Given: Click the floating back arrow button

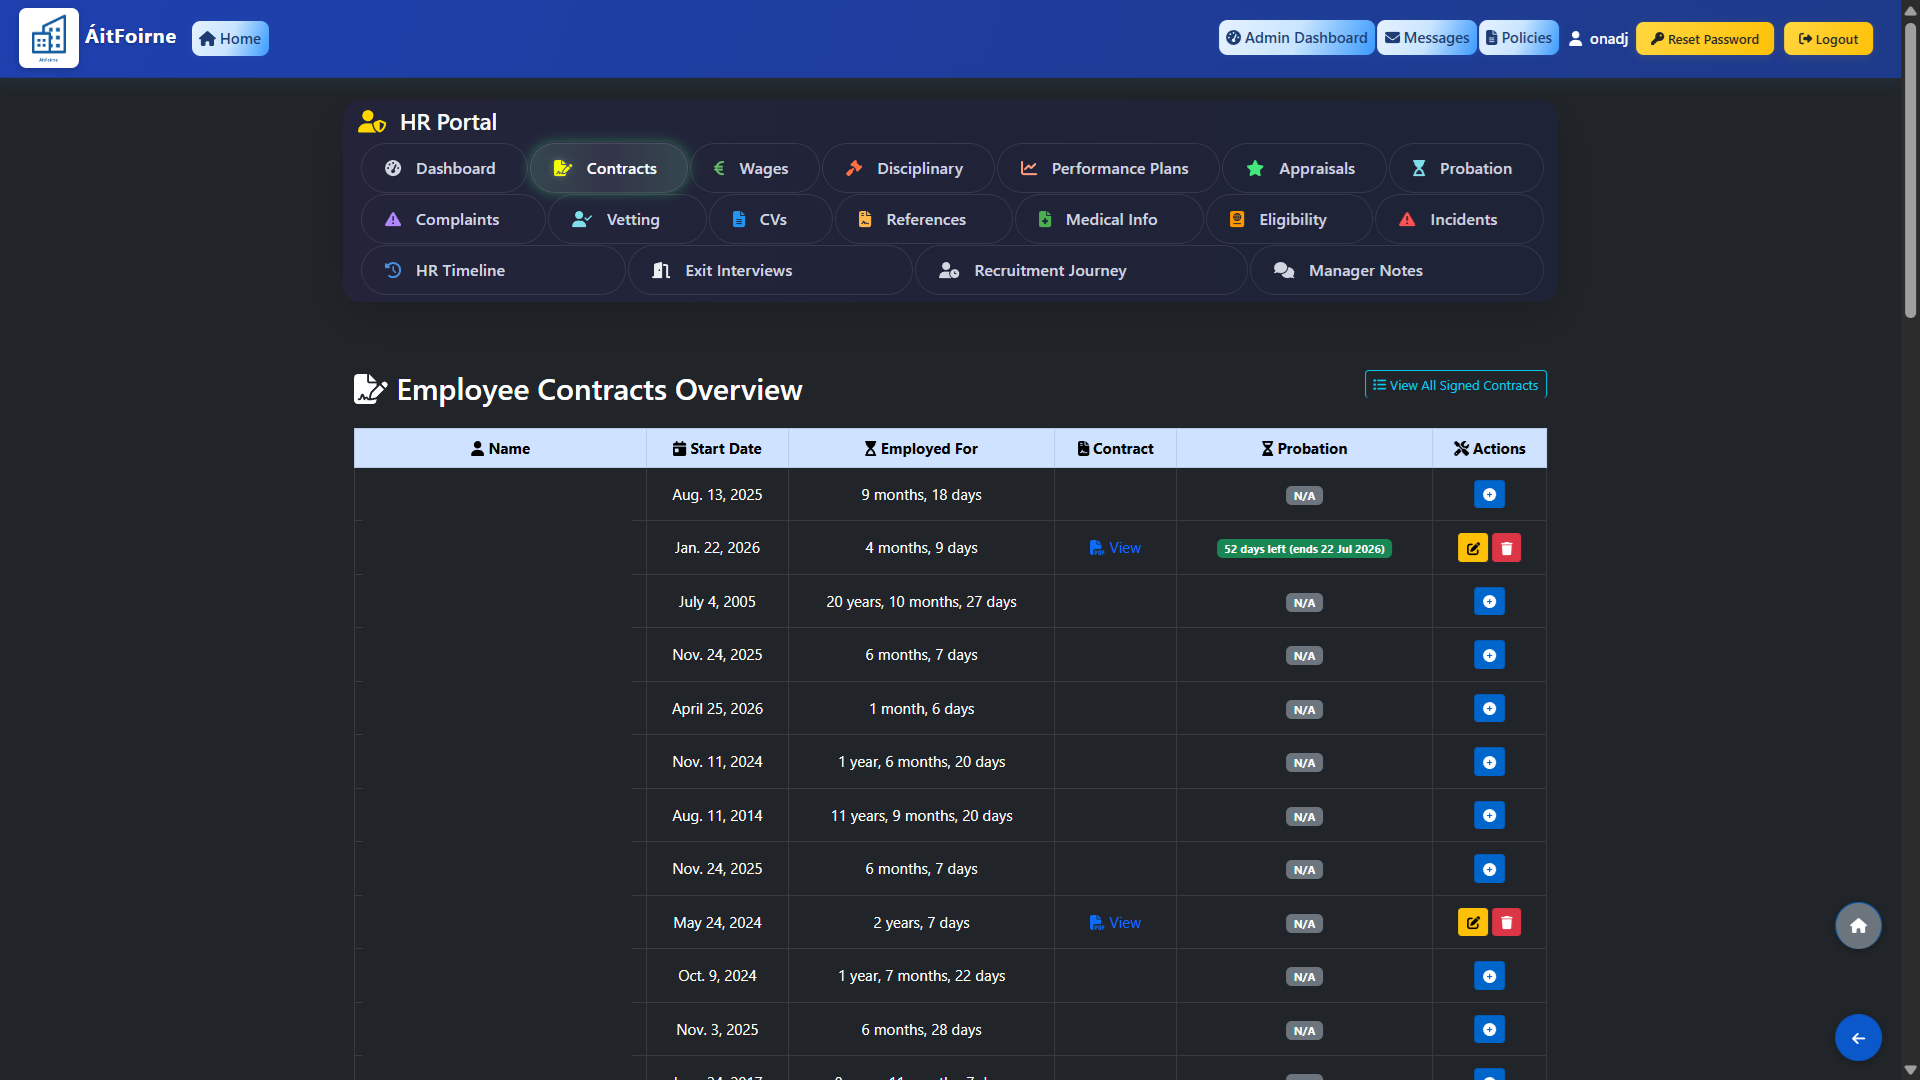Looking at the screenshot, I should tap(1858, 1038).
